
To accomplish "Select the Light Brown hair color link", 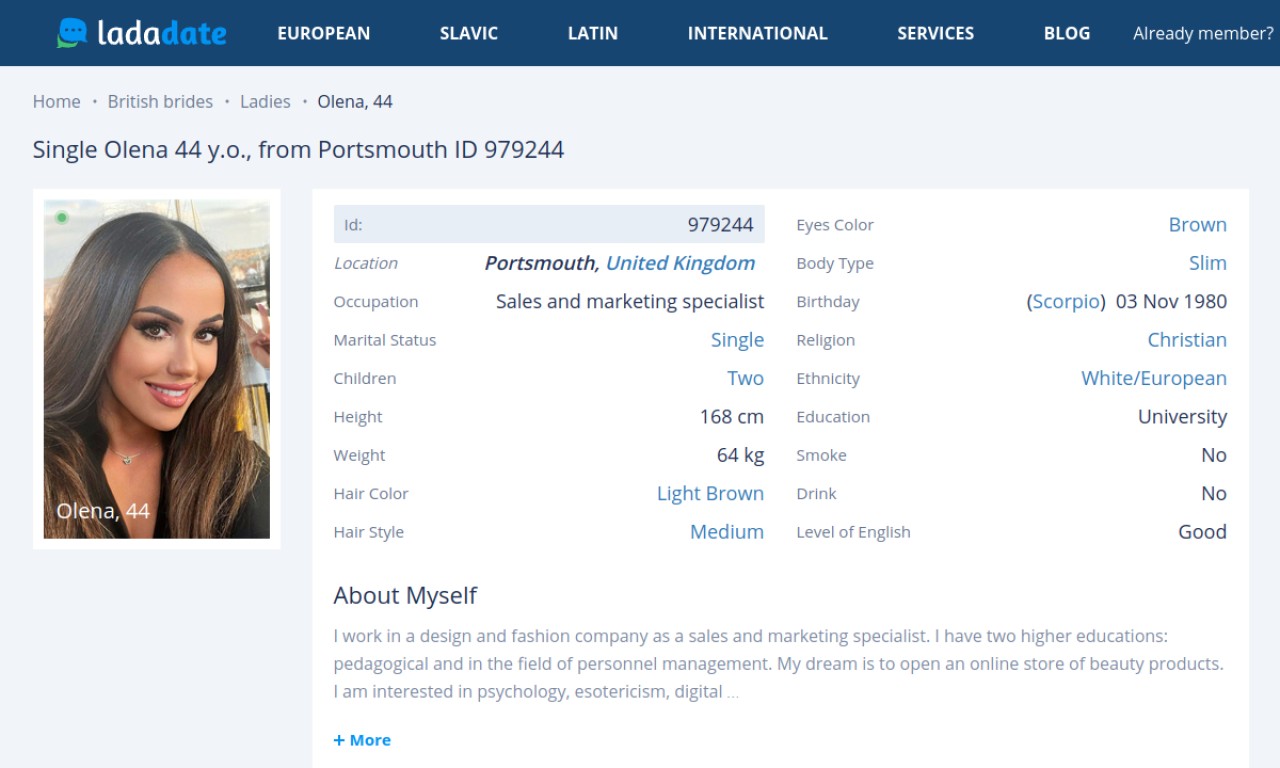I will click(710, 494).
